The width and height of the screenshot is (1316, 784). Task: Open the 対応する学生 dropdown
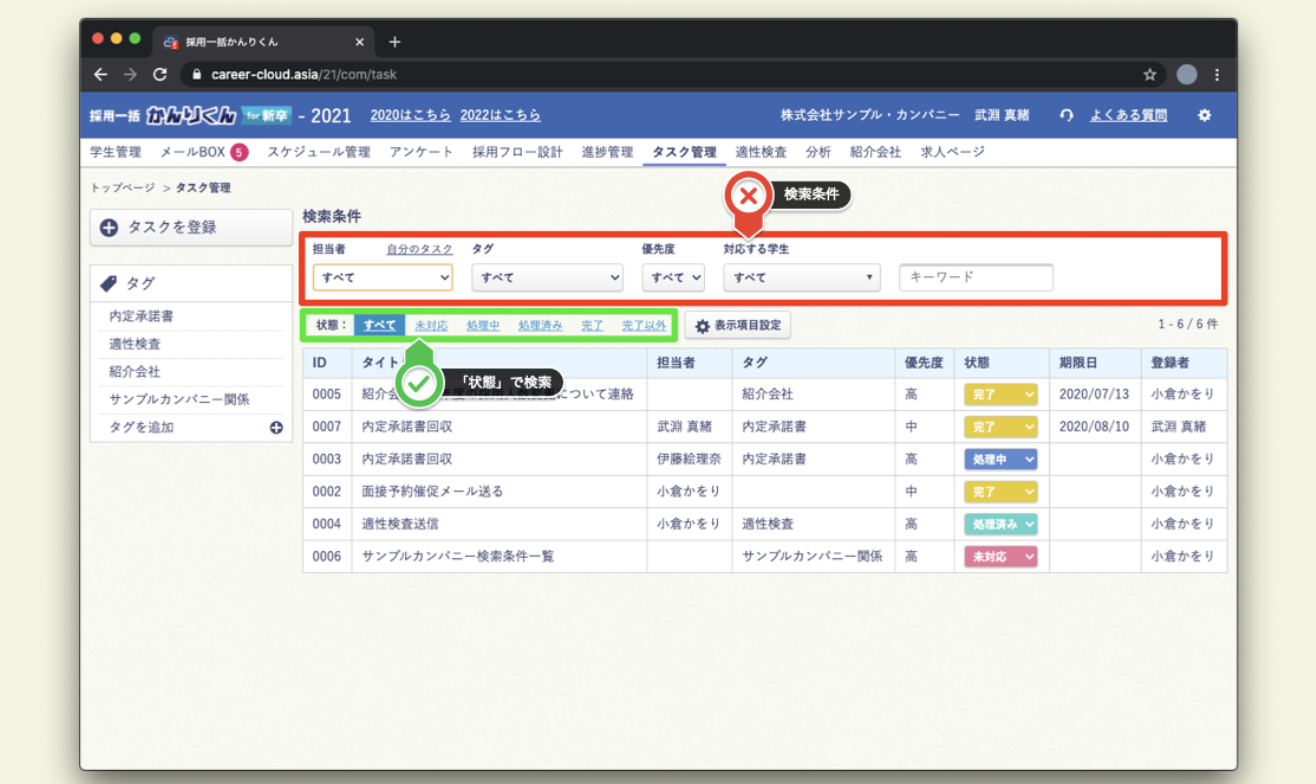click(x=801, y=277)
